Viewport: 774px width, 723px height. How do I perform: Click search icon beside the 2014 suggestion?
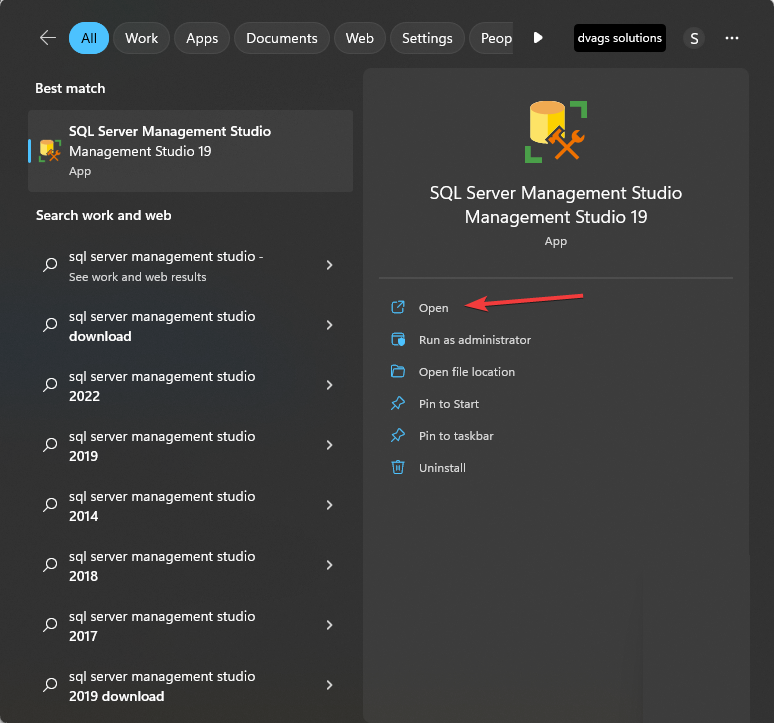[50, 505]
